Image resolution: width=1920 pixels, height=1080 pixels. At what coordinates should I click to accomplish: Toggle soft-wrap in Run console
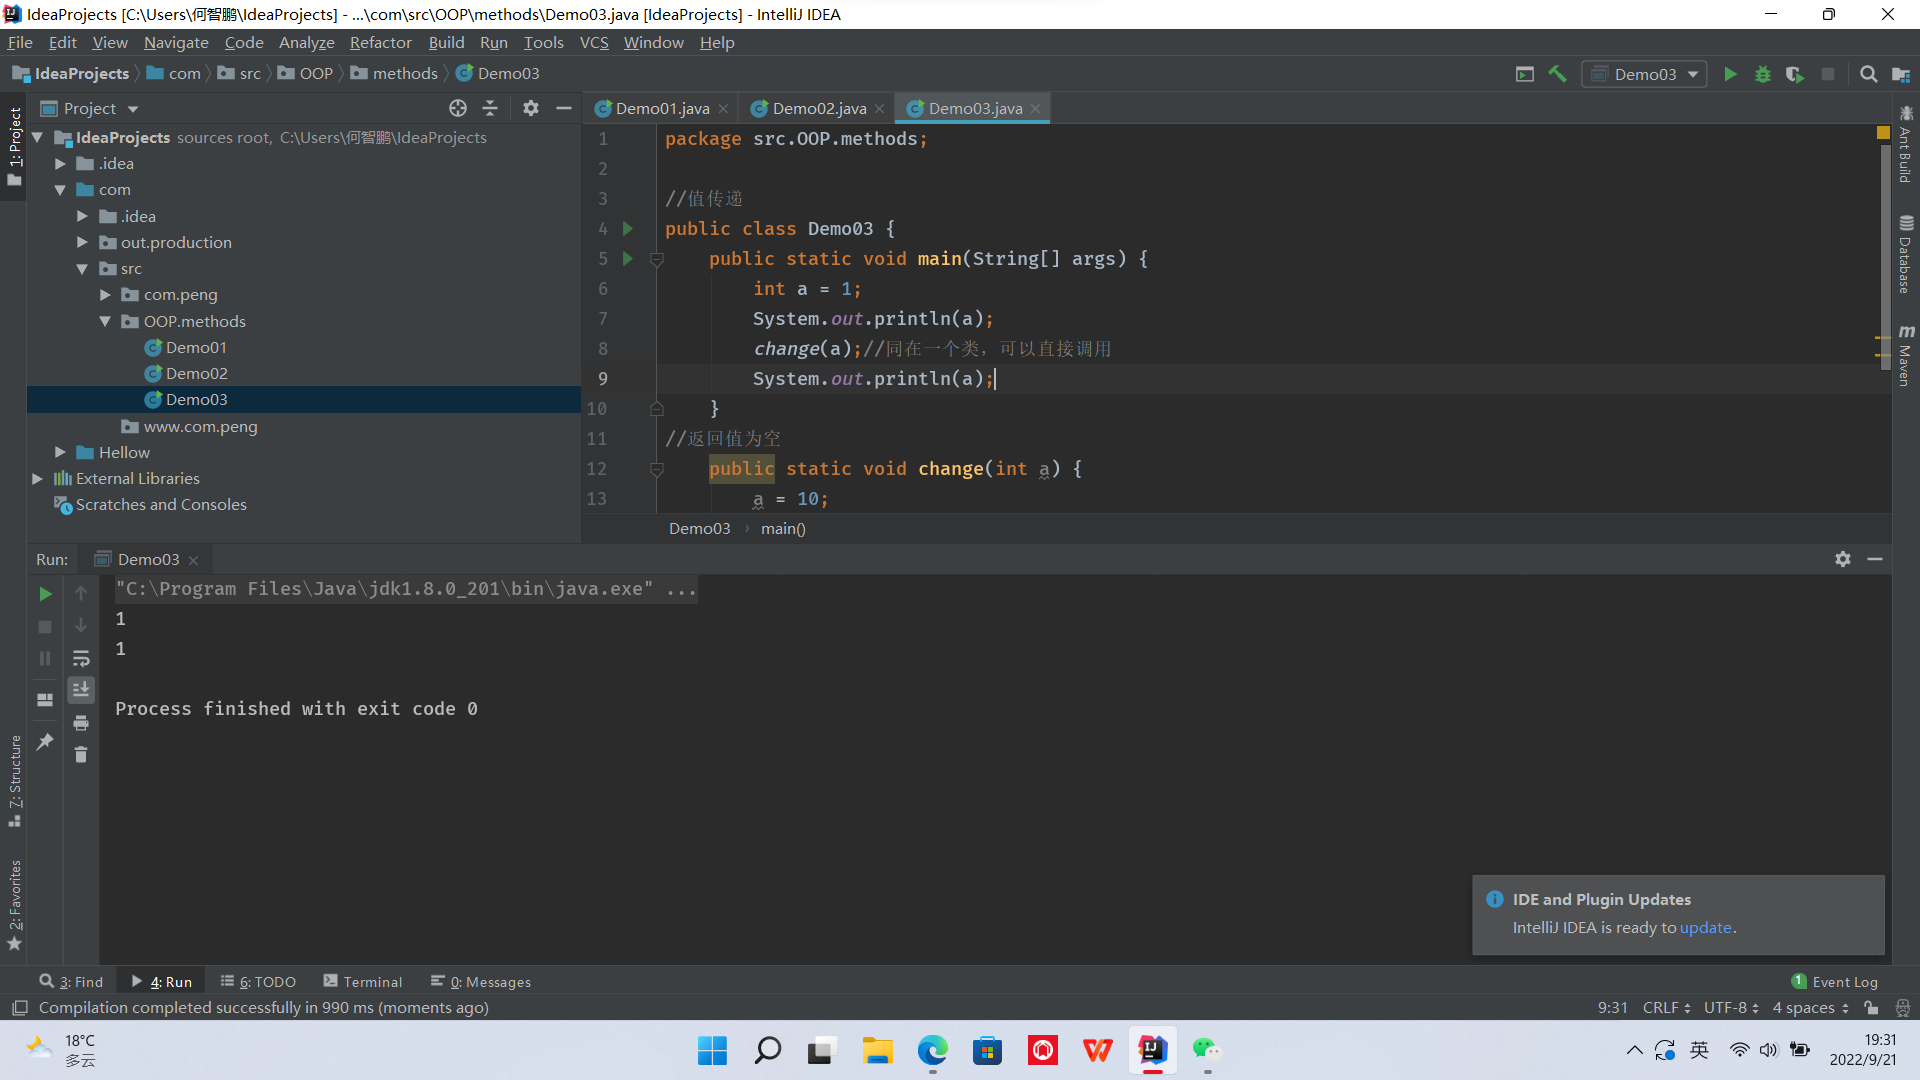pyautogui.click(x=81, y=658)
